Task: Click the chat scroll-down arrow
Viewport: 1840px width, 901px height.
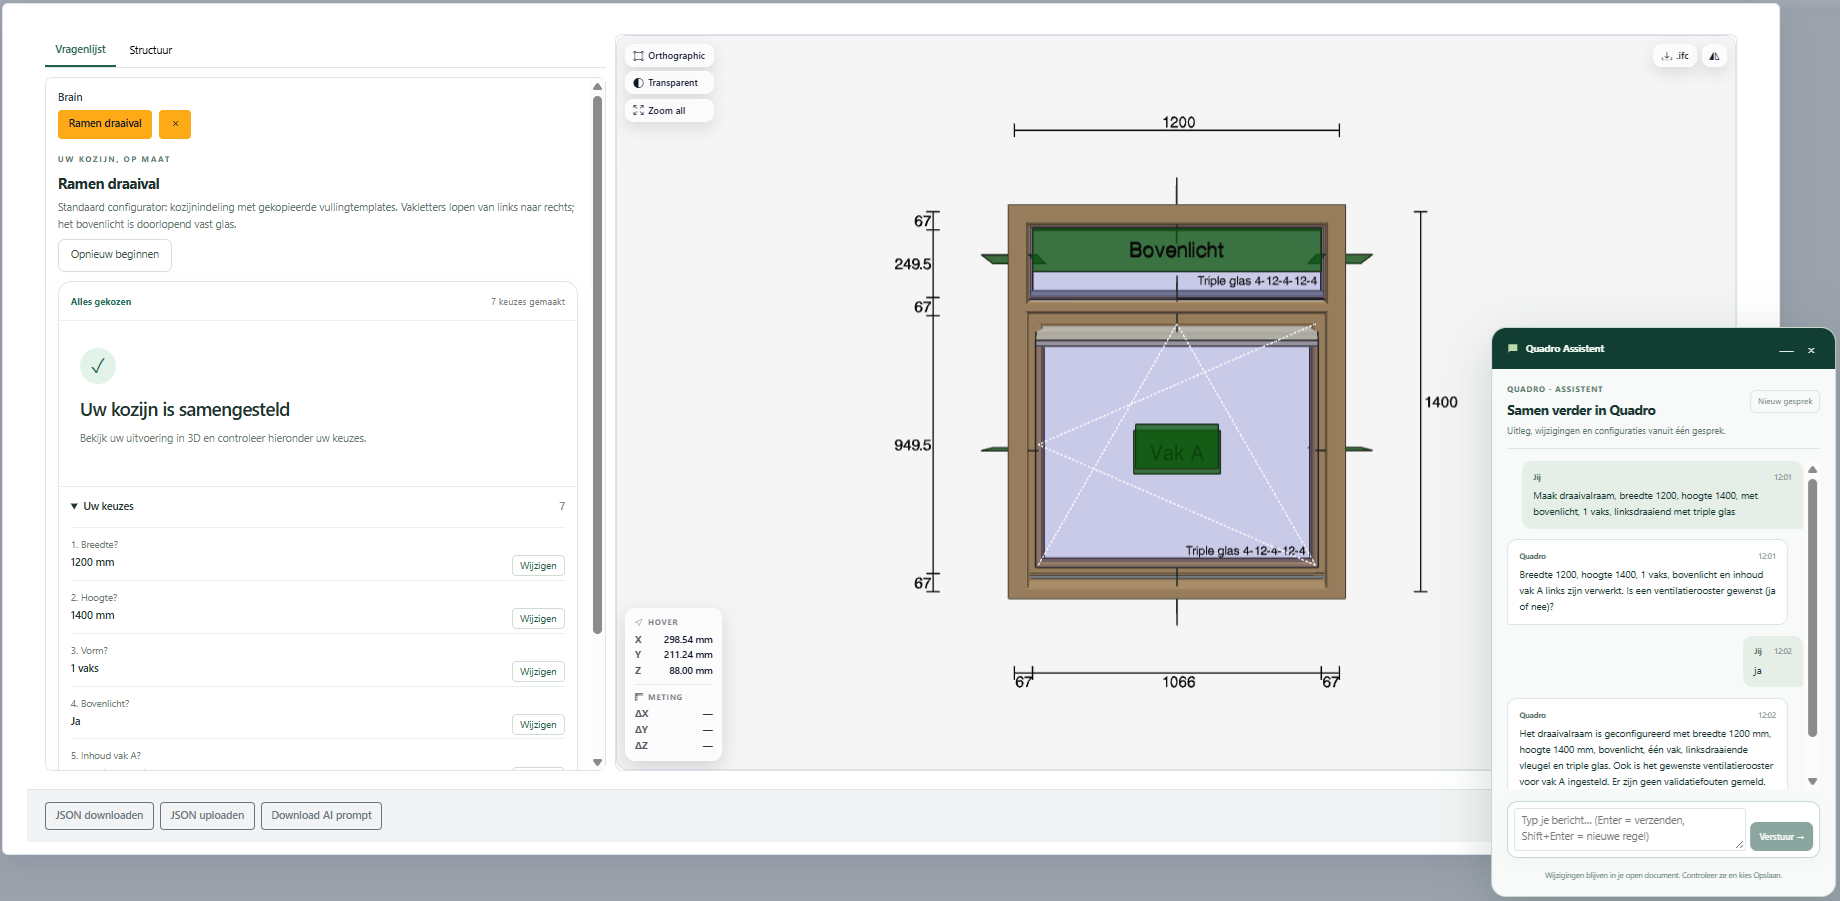Action: point(1813,782)
